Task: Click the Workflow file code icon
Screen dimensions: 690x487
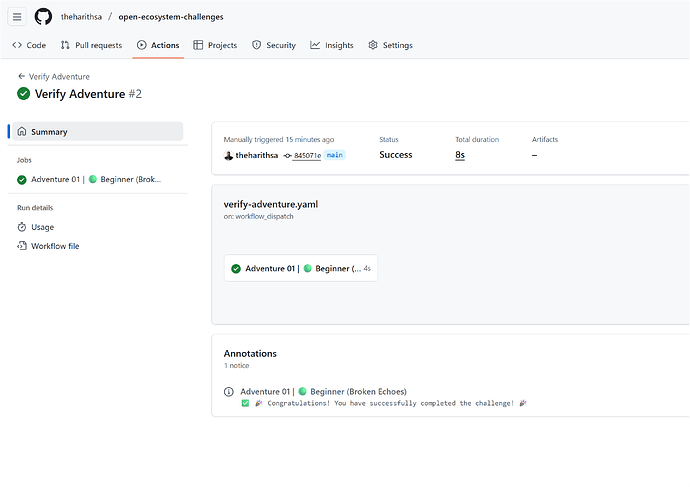Action: [x=22, y=245]
